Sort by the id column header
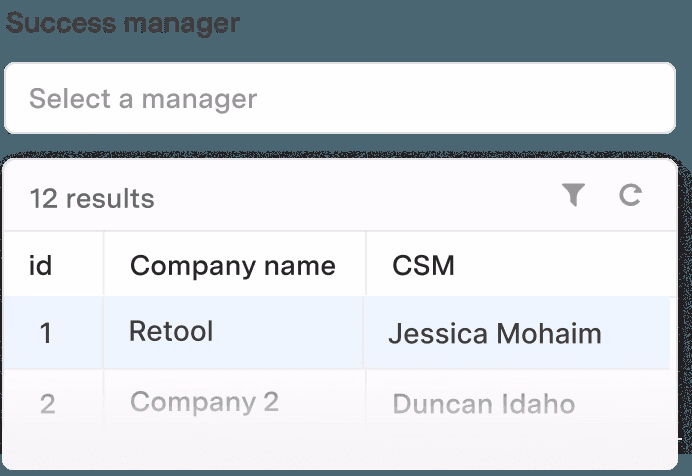Screen dimensions: 692x476 tap(41, 265)
